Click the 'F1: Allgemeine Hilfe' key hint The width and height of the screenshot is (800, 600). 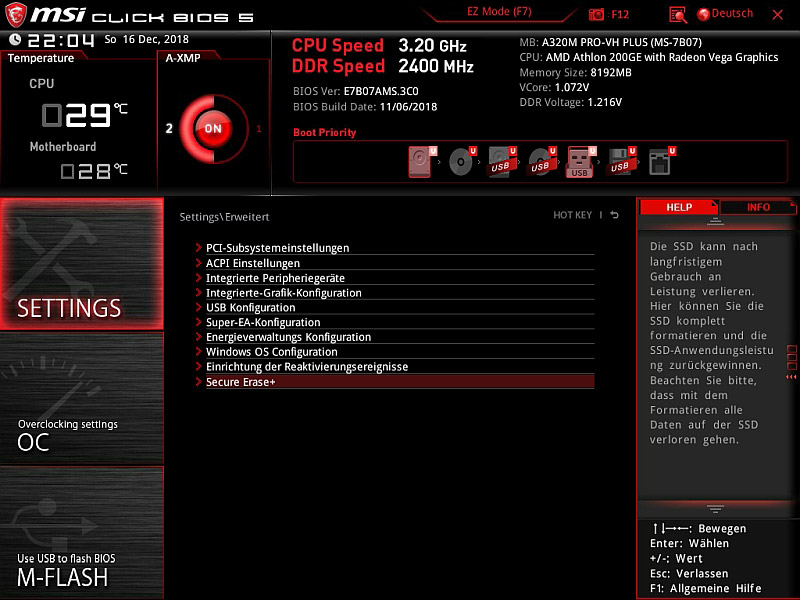click(x=706, y=588)
